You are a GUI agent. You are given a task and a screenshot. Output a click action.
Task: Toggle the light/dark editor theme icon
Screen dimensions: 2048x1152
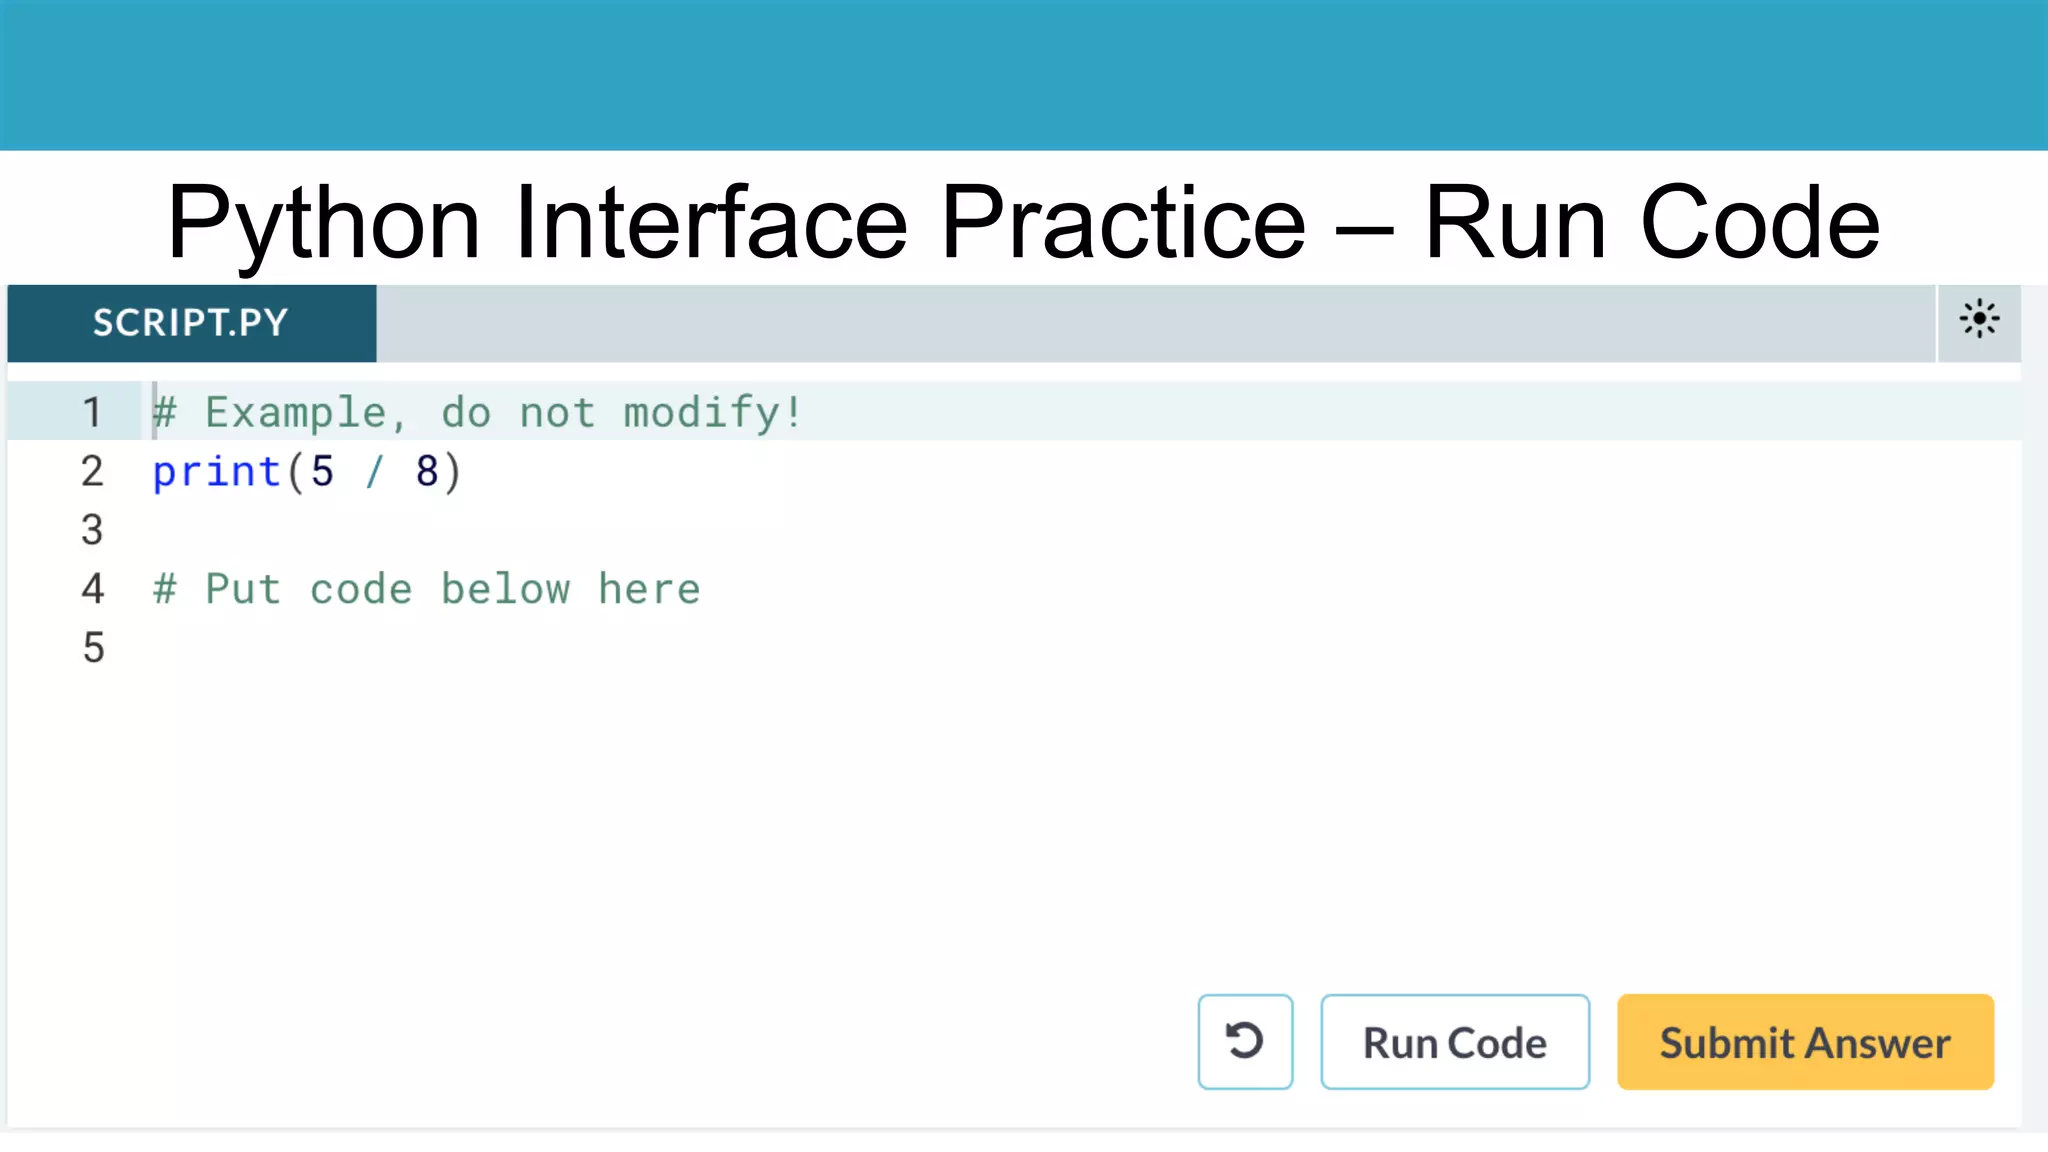pyautogui.click(x=1978, y=320)
